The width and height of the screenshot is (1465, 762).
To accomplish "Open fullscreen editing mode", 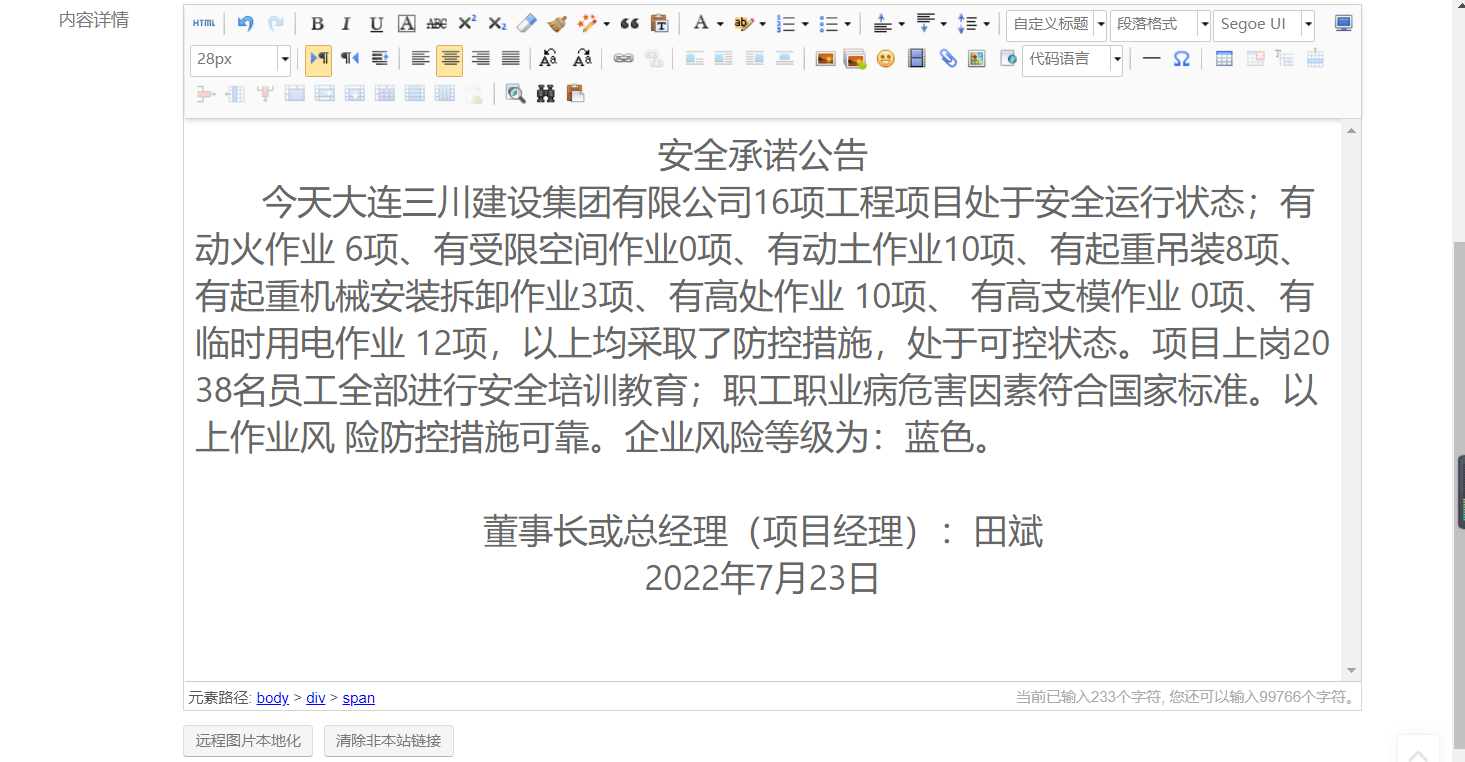I will tap(1343, 24).
